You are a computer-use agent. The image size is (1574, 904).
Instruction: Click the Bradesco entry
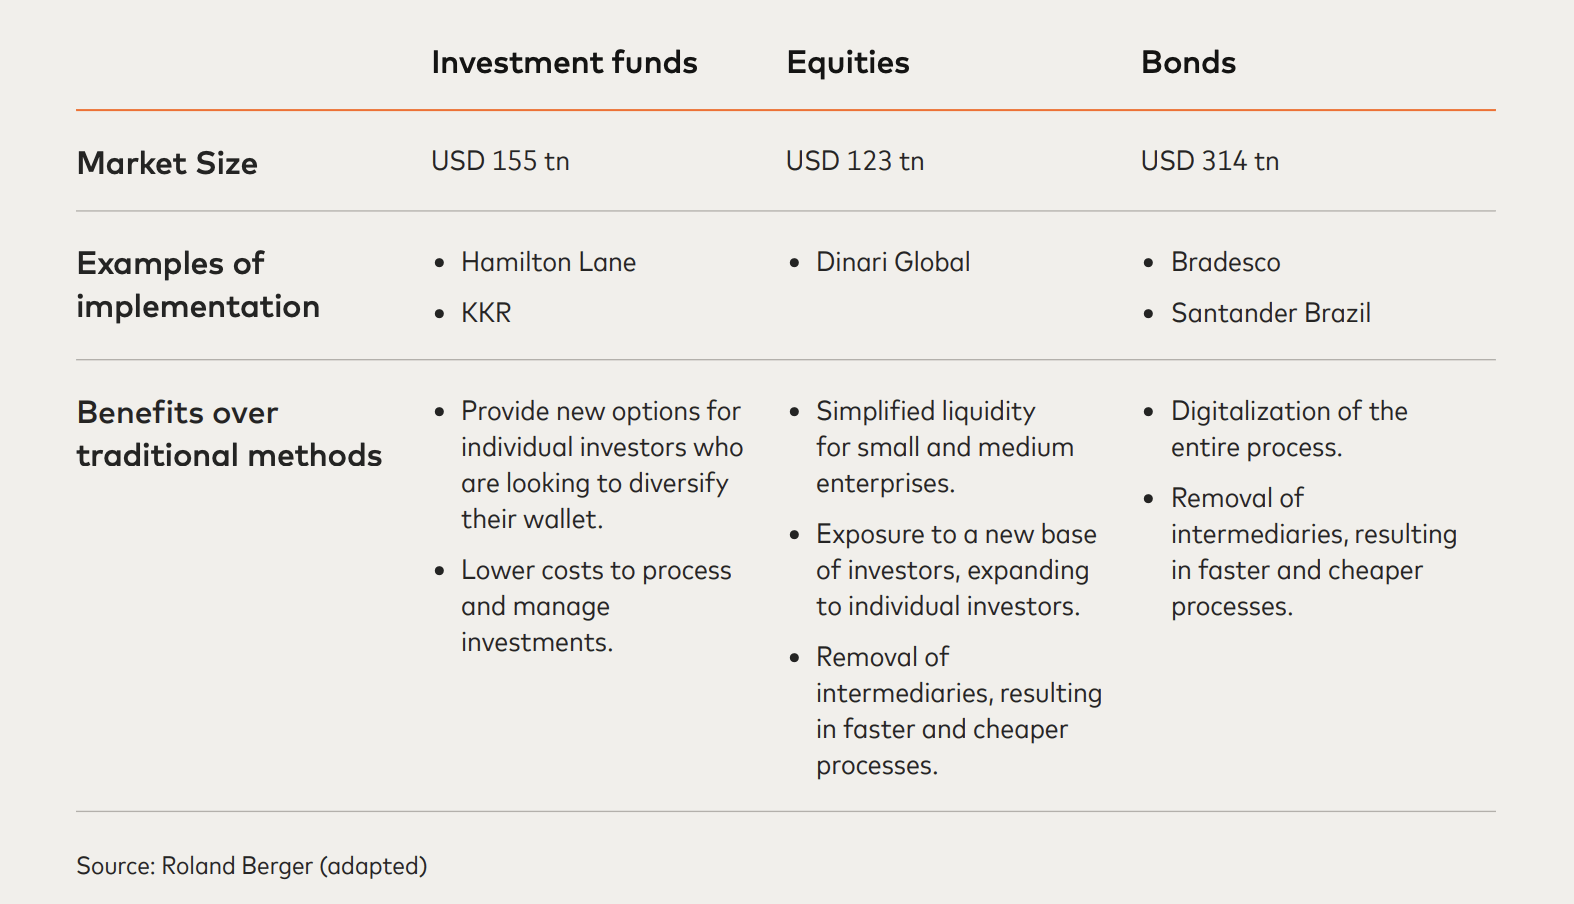1225,262
